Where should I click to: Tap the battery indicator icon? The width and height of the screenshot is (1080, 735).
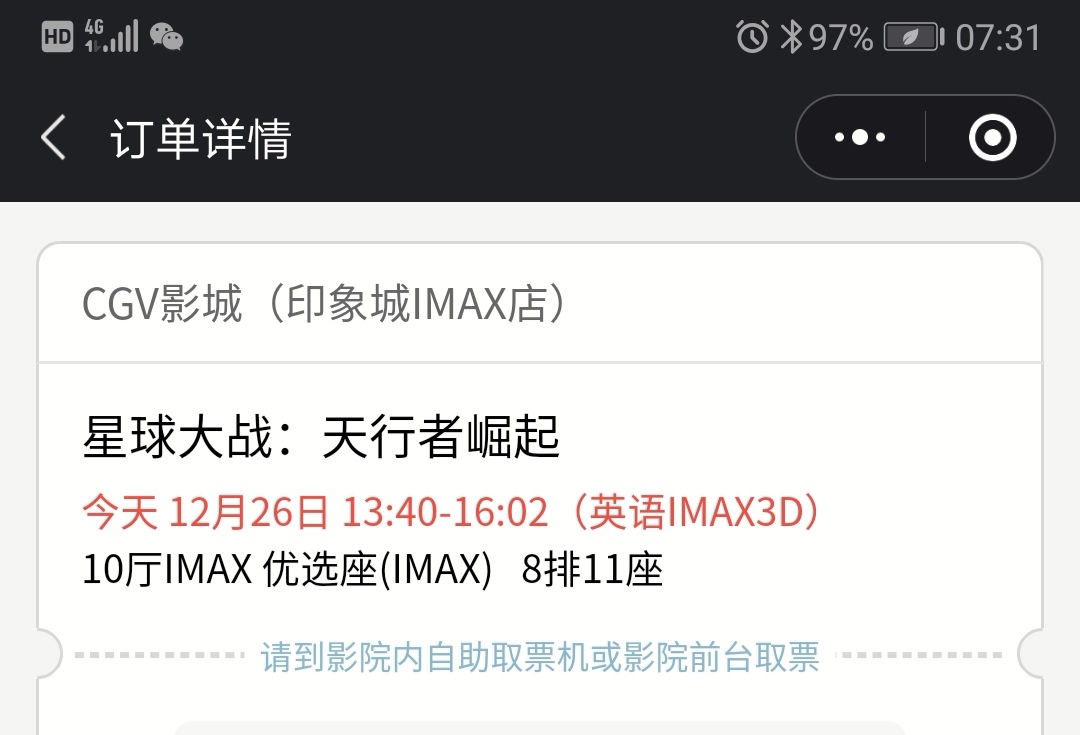[913, 37]
